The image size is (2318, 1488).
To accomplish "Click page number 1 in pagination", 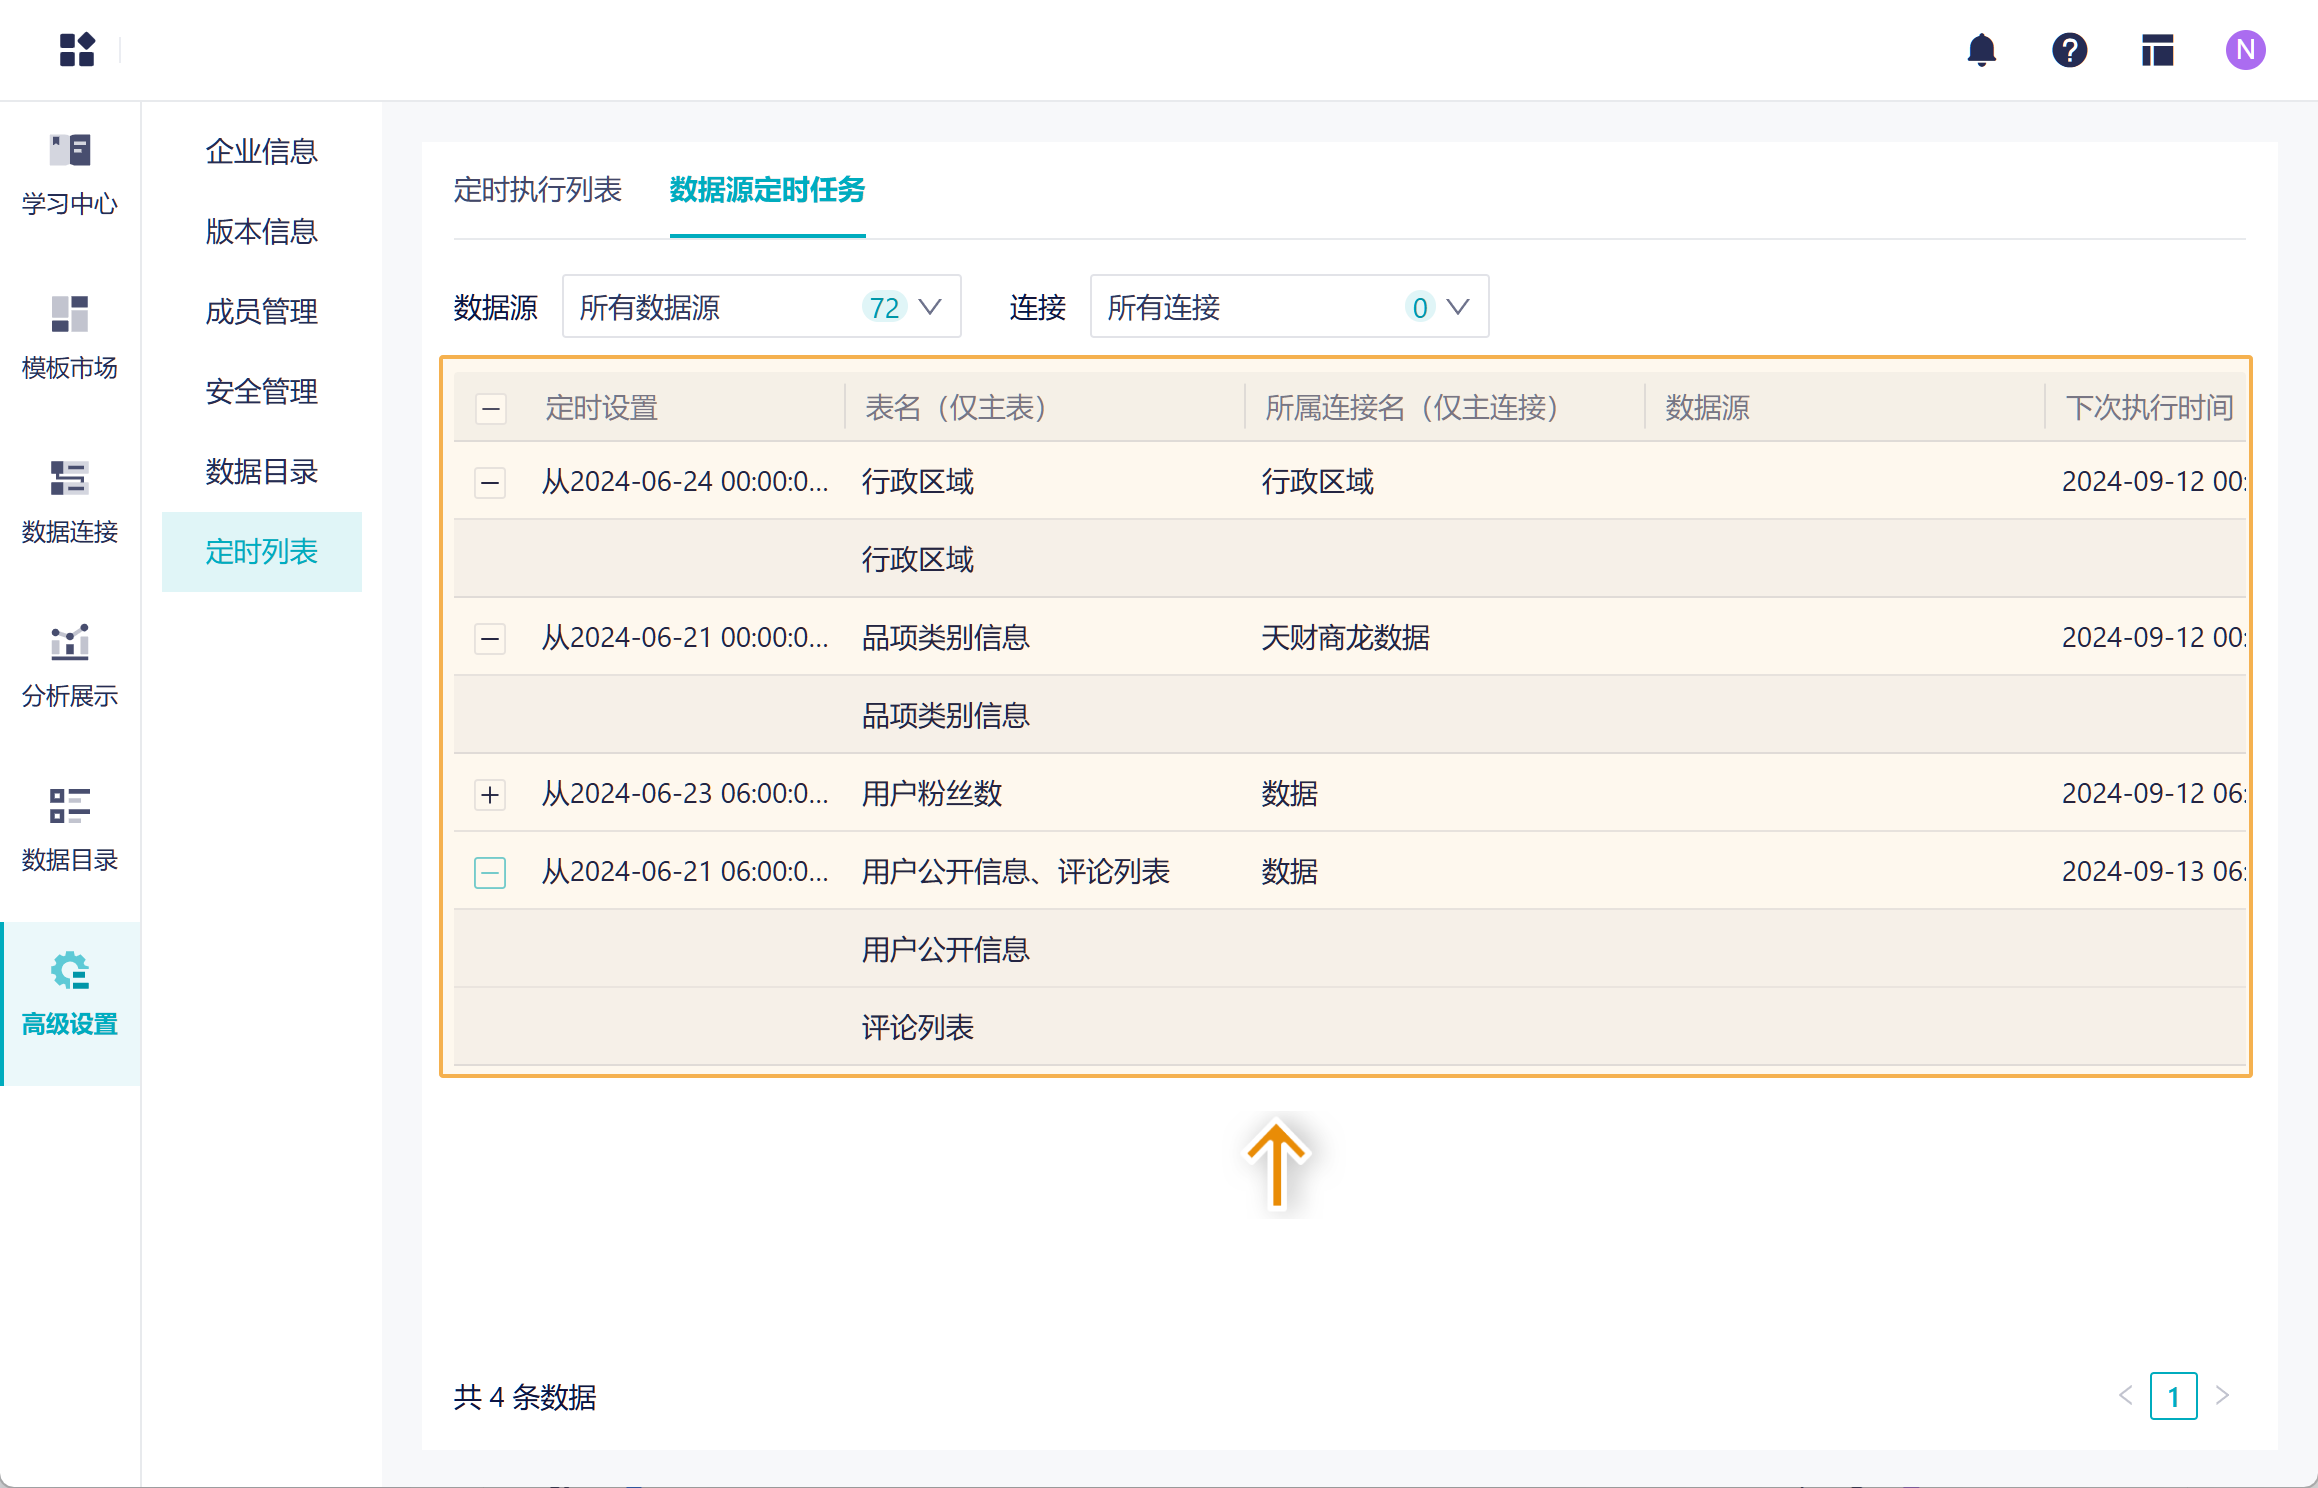I will (x=2173, y=1396).
